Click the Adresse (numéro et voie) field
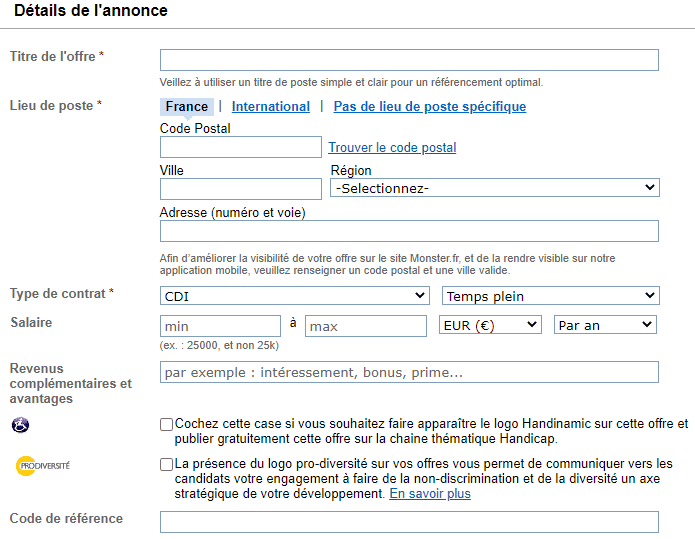695x539 pixels. click(x=409, y=231)
